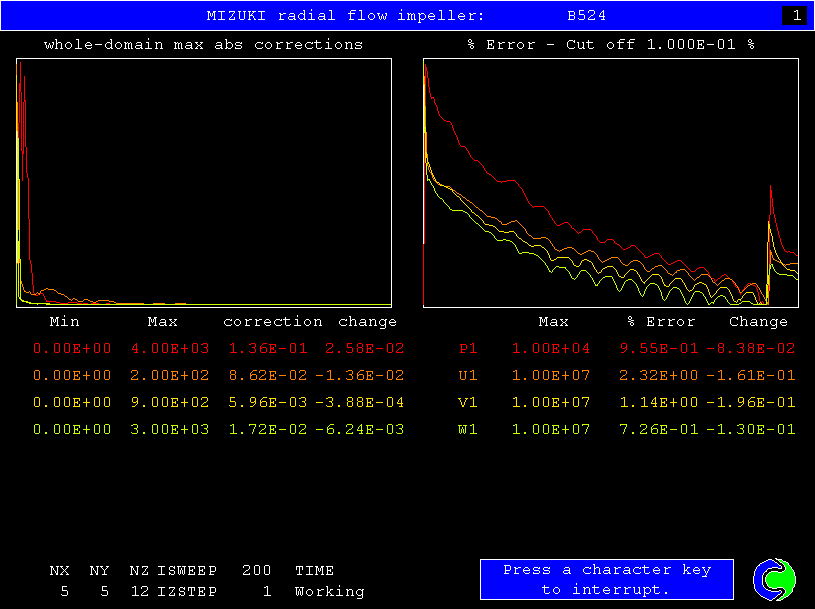This screenshot has width=815, height=609.
Task: Select the P1 error value 9.55E-01
Action: [659, 348]
